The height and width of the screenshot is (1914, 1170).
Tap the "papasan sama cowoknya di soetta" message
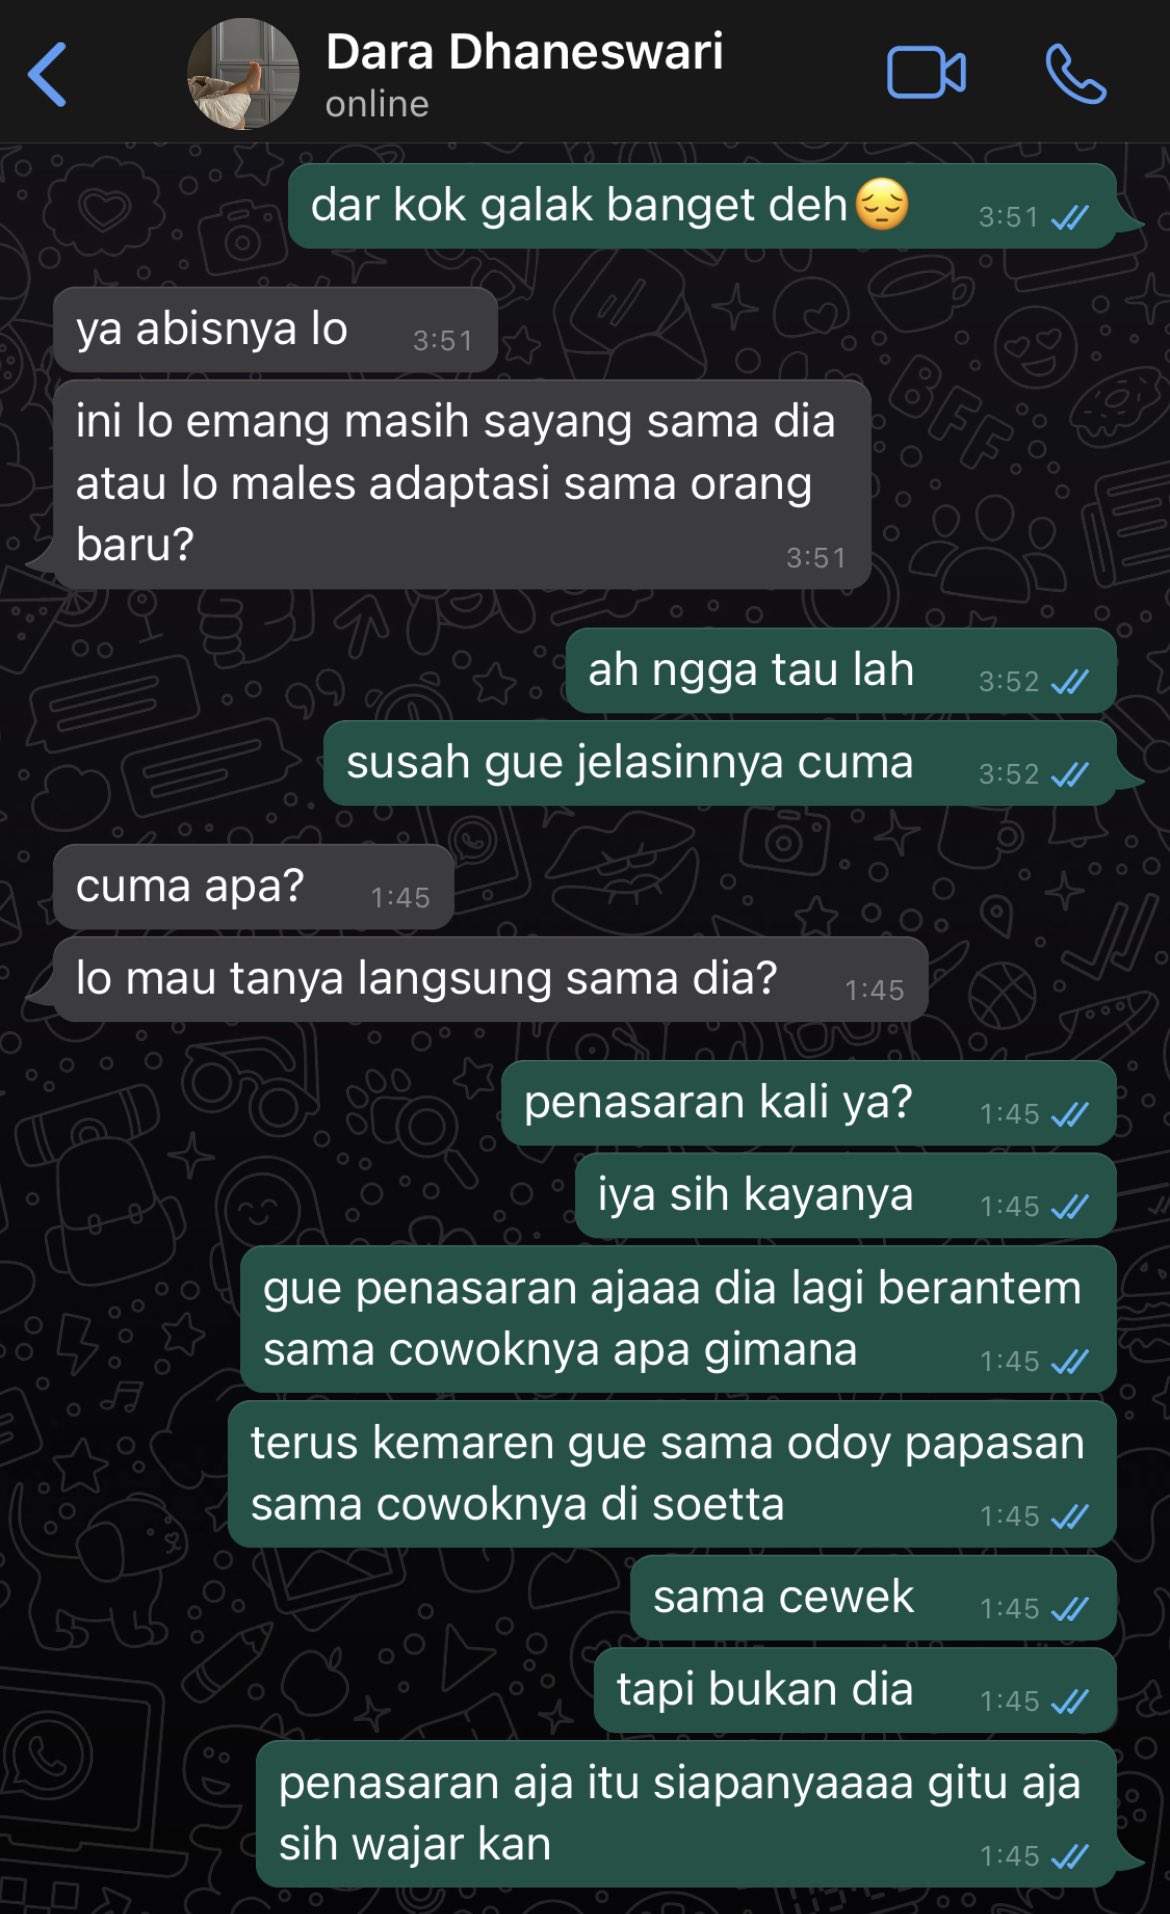[x=672, y=1474]
